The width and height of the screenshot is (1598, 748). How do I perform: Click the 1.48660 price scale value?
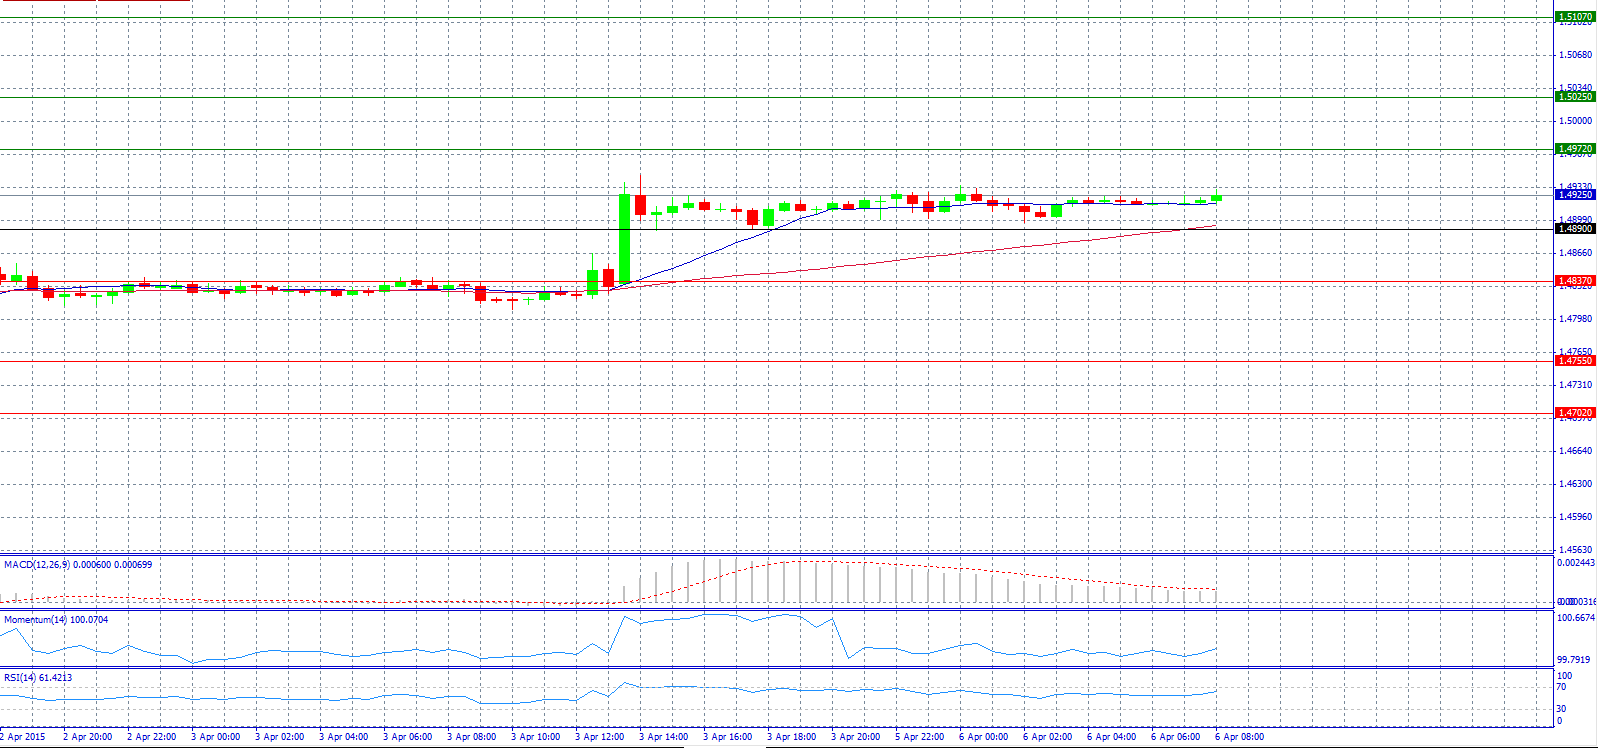point(1576,253)
